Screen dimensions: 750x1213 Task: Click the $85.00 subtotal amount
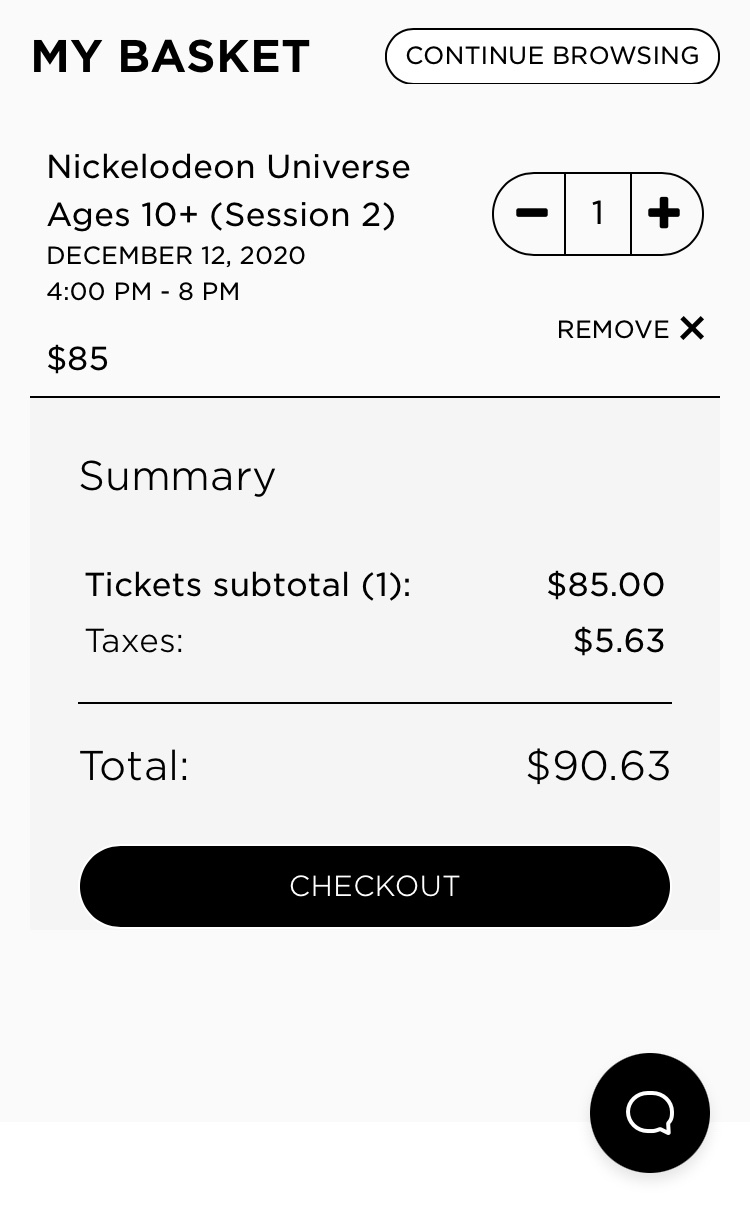coord(605,584)
